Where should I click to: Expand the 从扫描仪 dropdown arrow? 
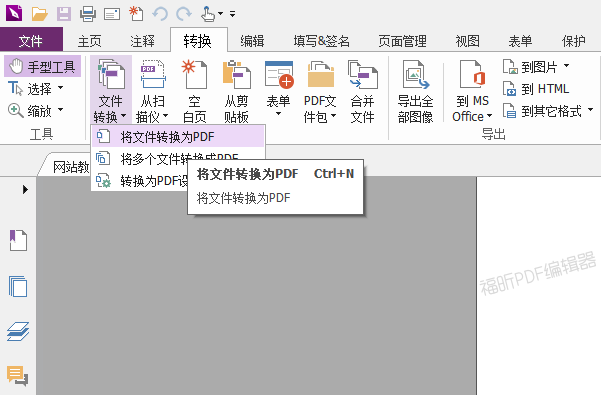[166, 116]
